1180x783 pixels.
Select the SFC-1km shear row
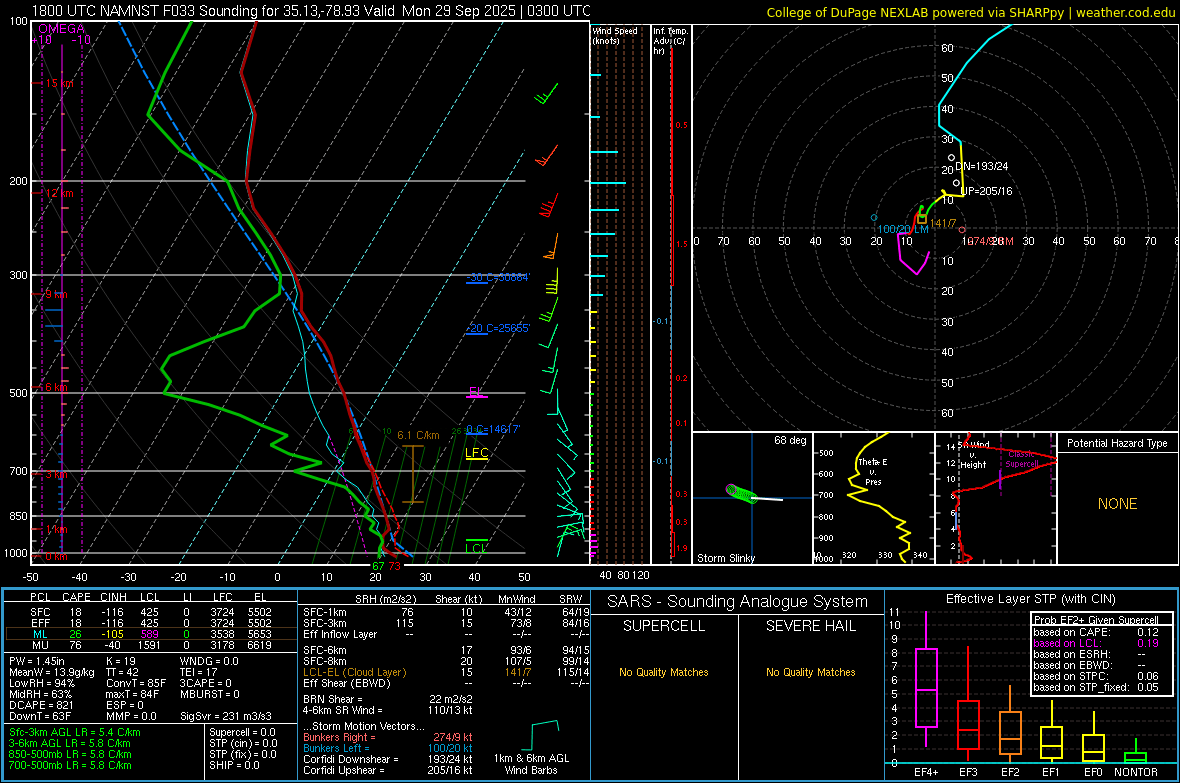click(446, 612)
